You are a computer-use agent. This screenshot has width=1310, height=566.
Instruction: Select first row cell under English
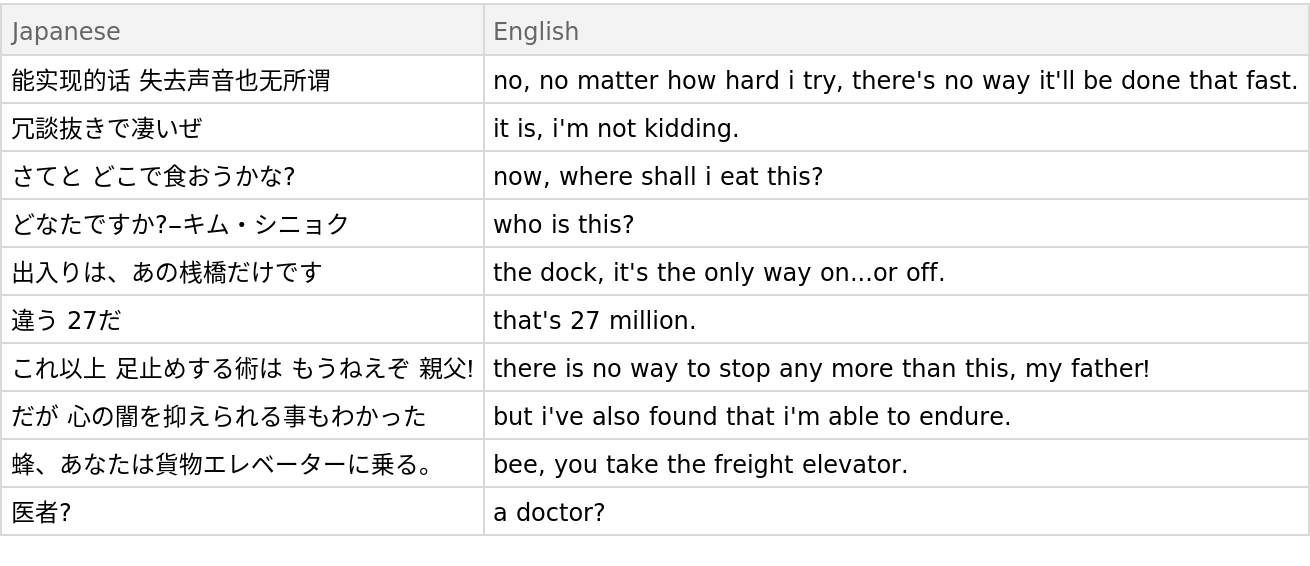tap(896, 79)
